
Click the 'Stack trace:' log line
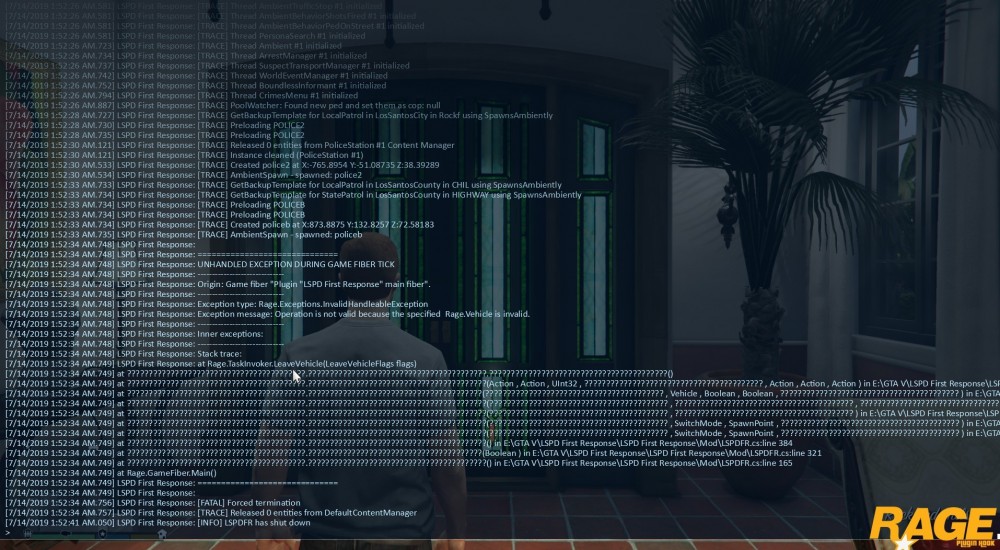(124, 353)
